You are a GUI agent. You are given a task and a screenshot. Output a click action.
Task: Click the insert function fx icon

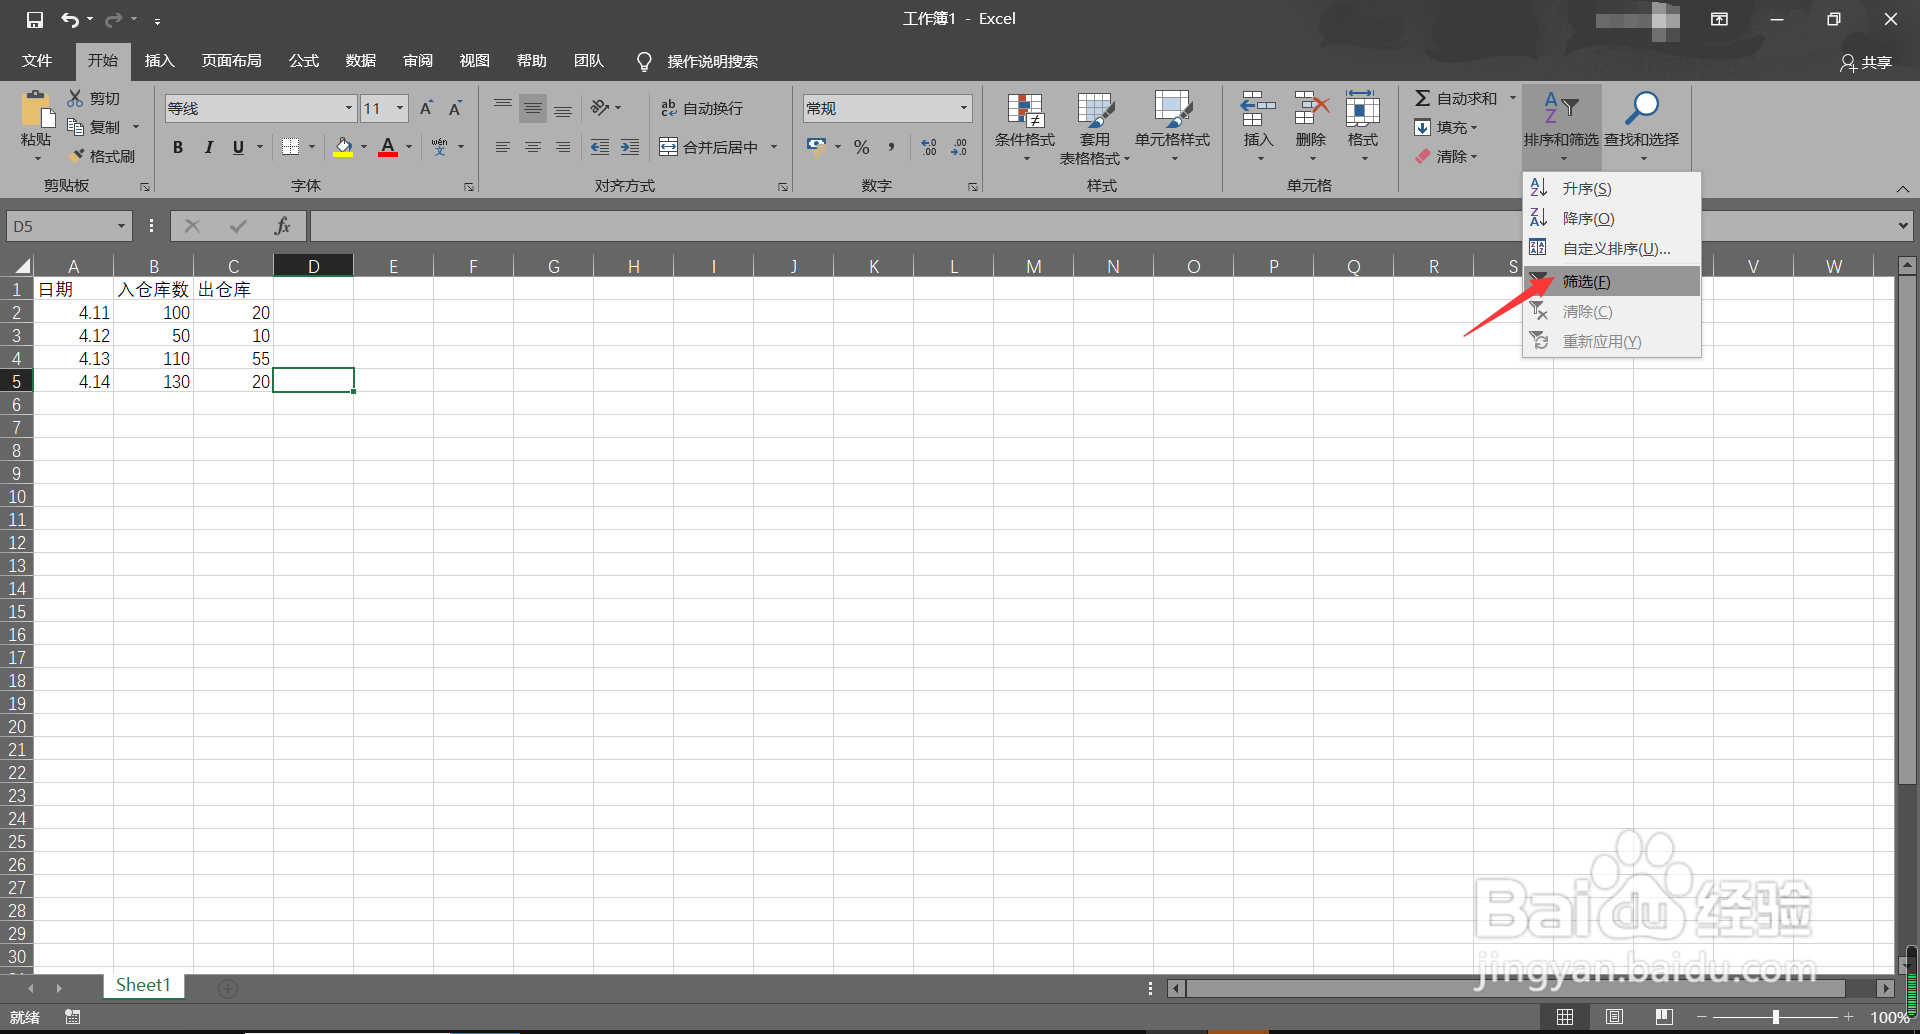[283, 226]
